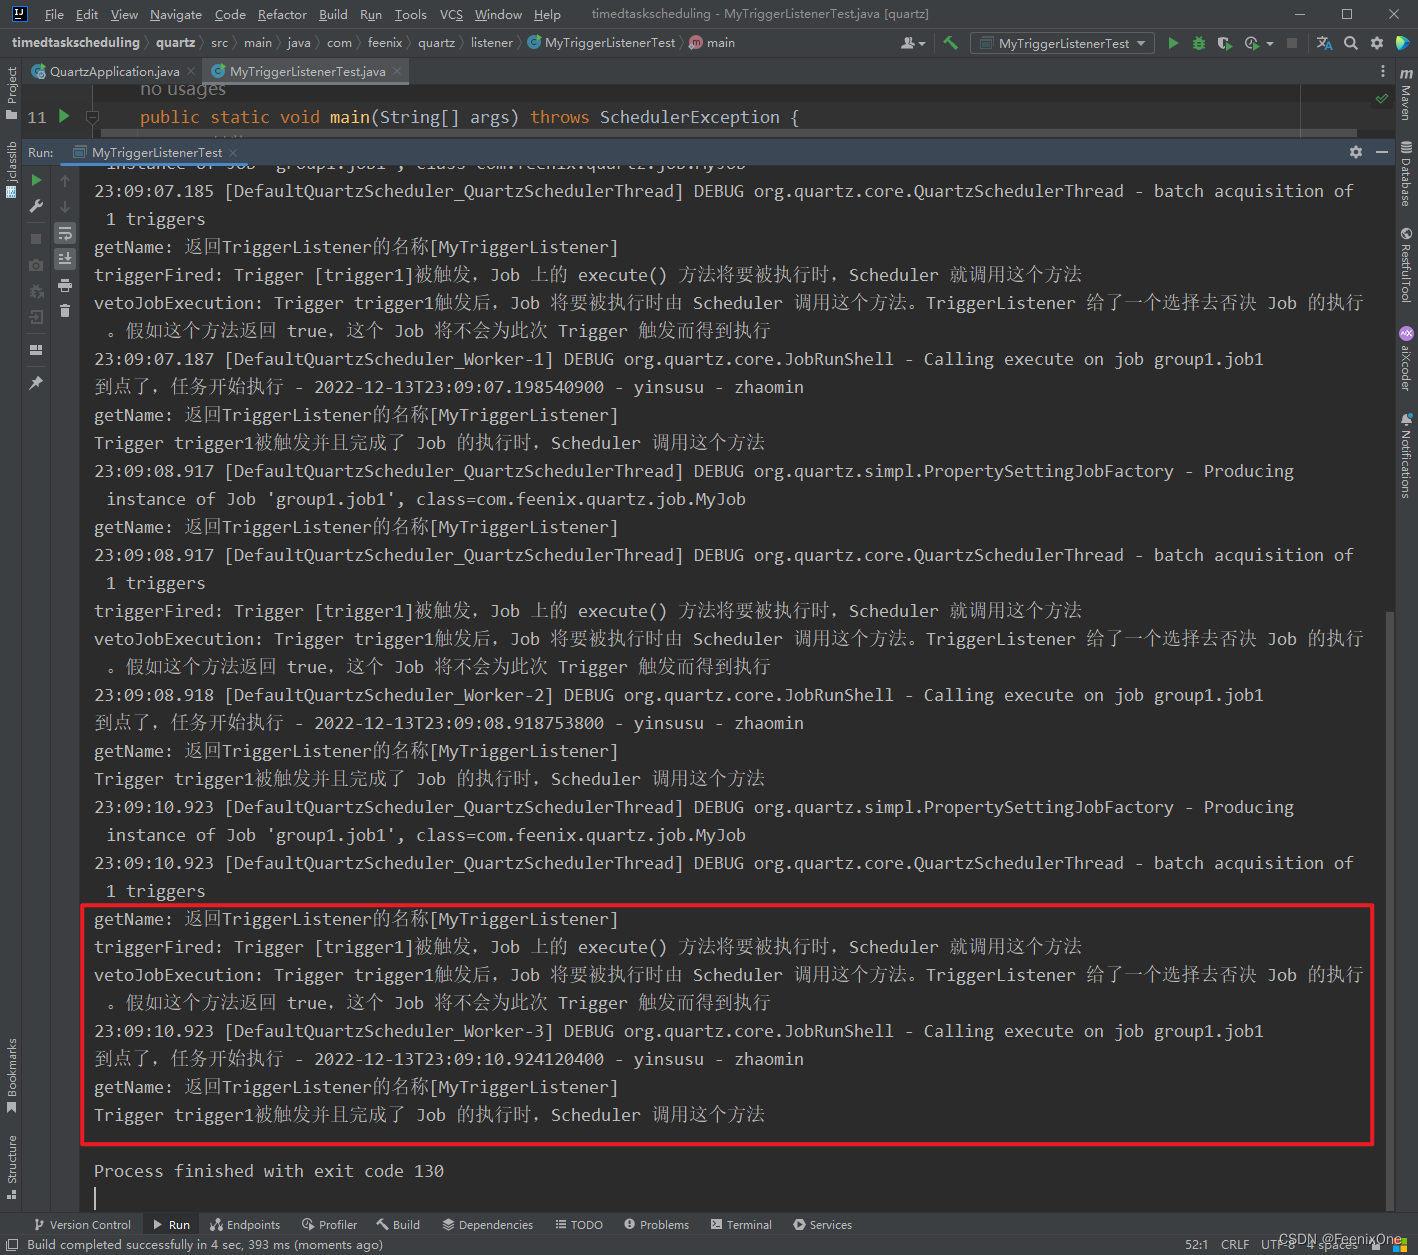Click gutter run arrow on line 11
Screen dimensions: 1418x1255
(x=64, y=116)
